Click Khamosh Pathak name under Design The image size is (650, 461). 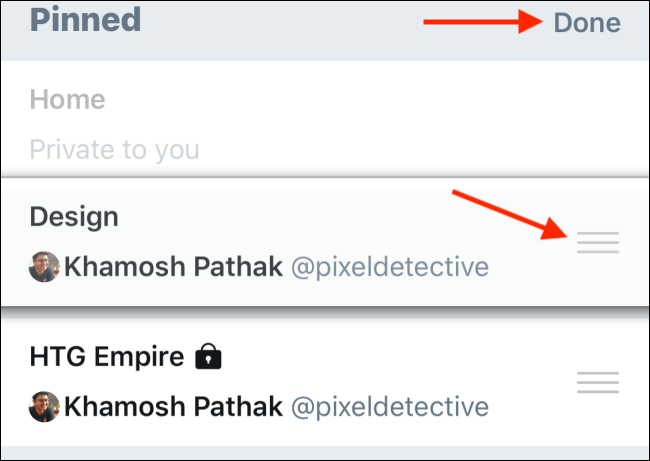coord(172,267)
